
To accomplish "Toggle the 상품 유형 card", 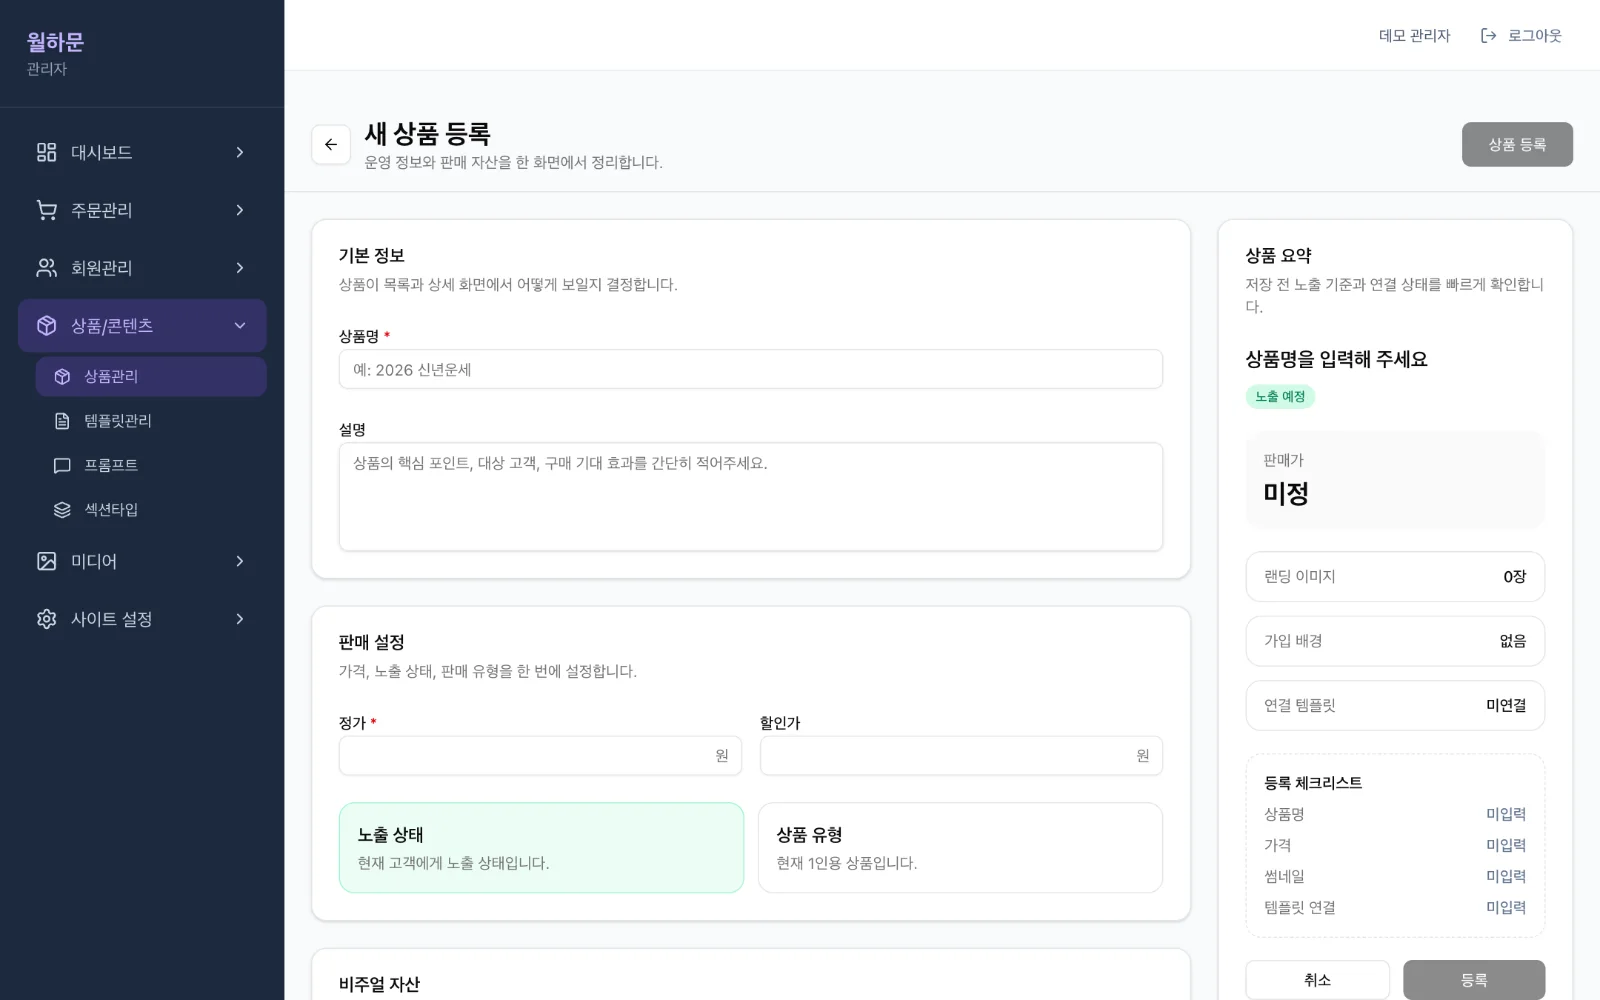I will pyautogui.click(x=960, y=848).
